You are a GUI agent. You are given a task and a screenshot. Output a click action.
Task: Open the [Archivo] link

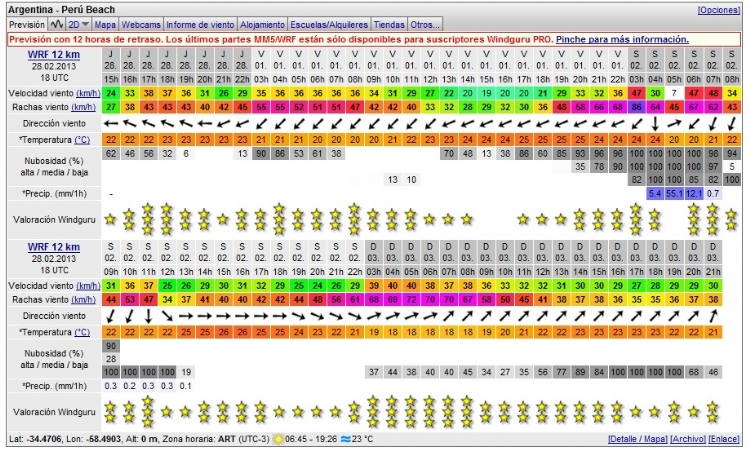click(x=687, y=439)
